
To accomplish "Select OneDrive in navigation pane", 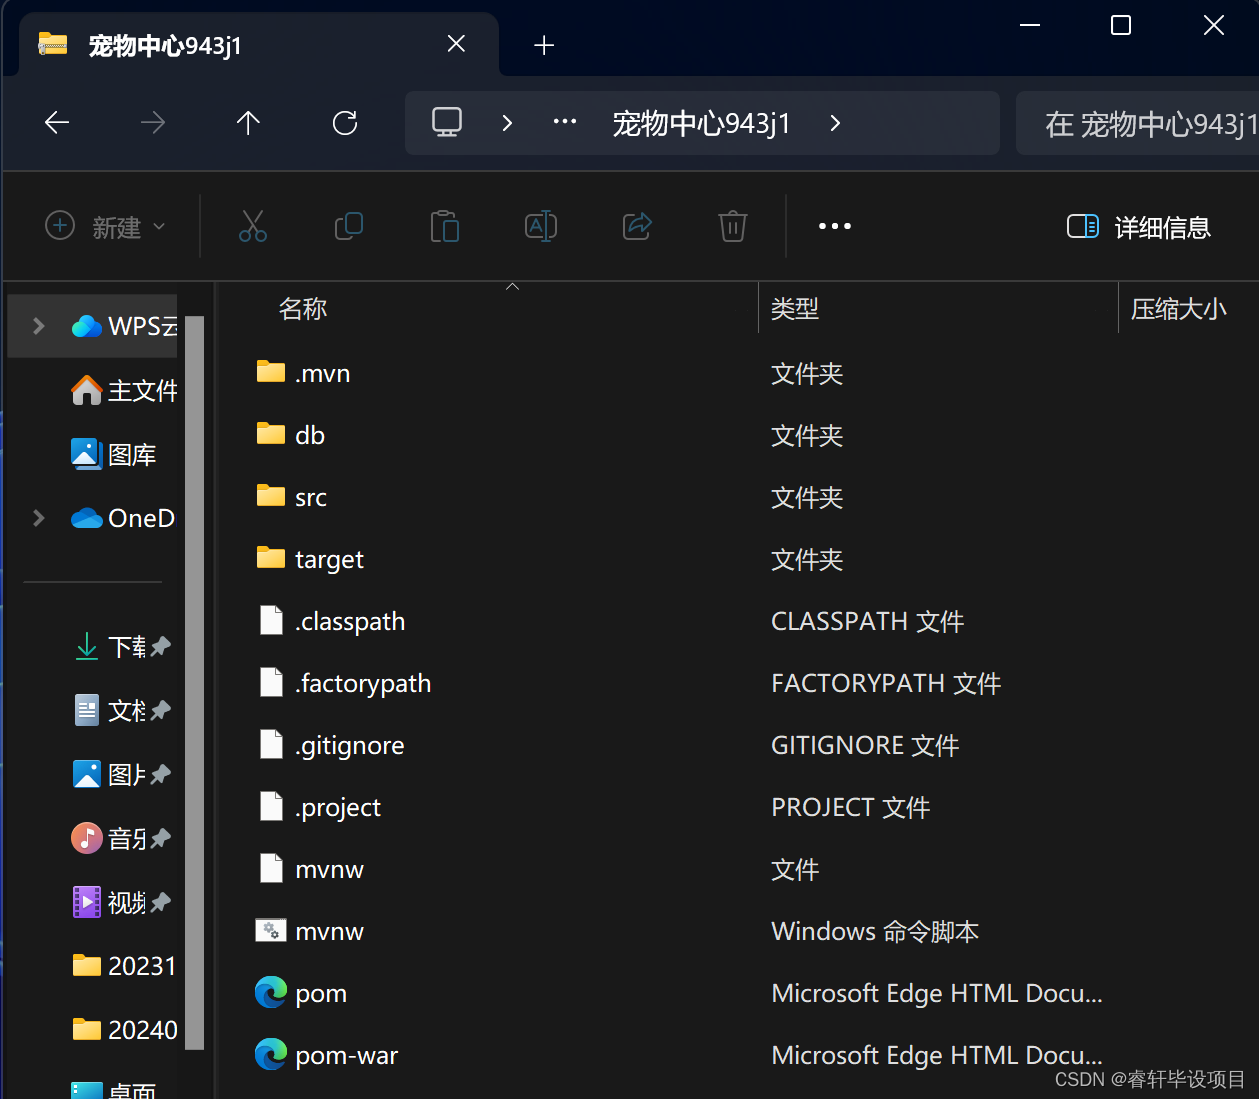I will (x=124, y=518).
